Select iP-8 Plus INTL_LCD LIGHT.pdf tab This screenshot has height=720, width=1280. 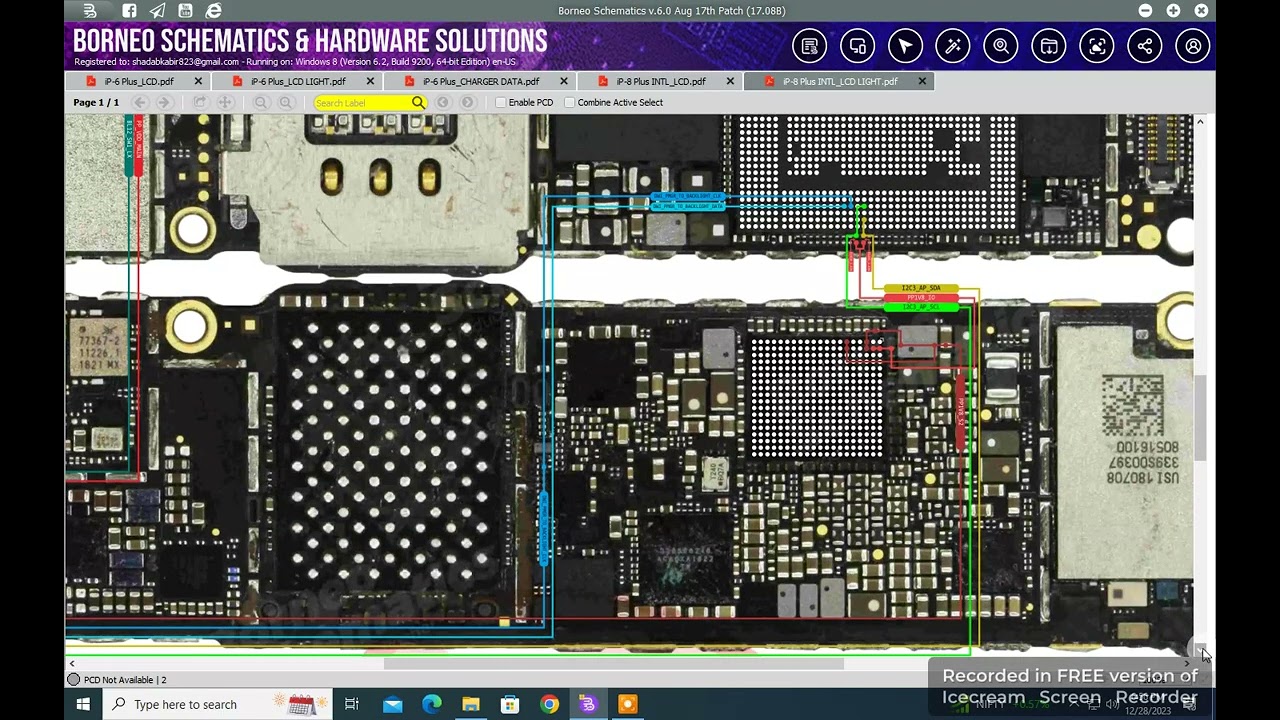tap(840, 82)
